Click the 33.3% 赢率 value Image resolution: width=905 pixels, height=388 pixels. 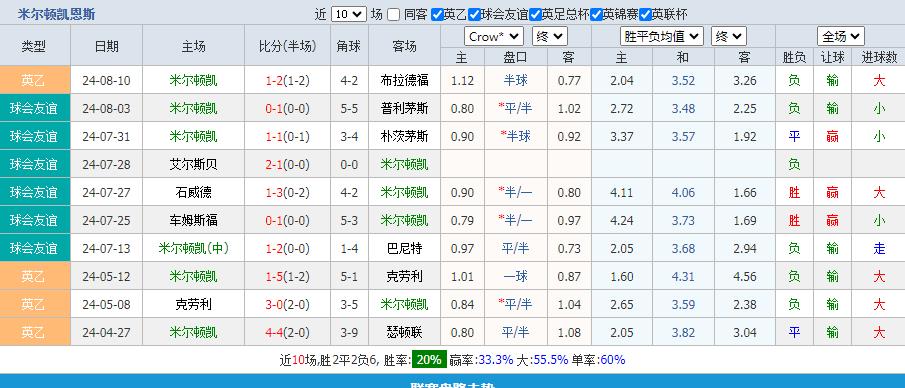click(496, 360)
